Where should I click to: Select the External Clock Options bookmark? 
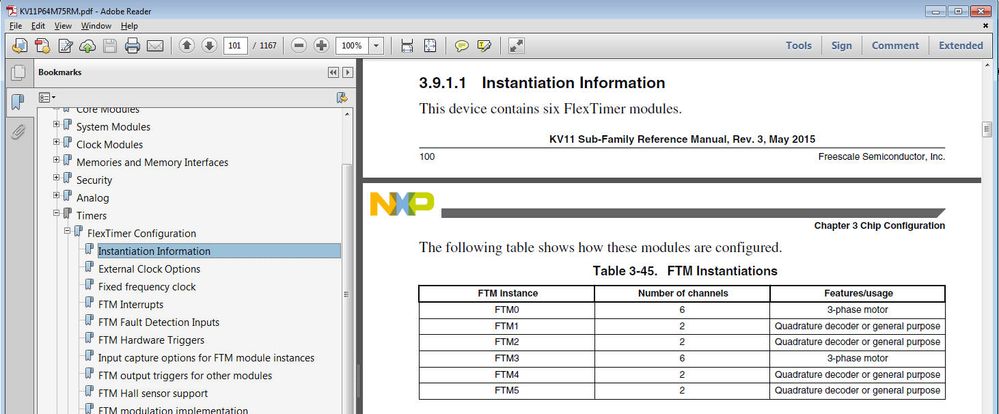pos(149,269)
